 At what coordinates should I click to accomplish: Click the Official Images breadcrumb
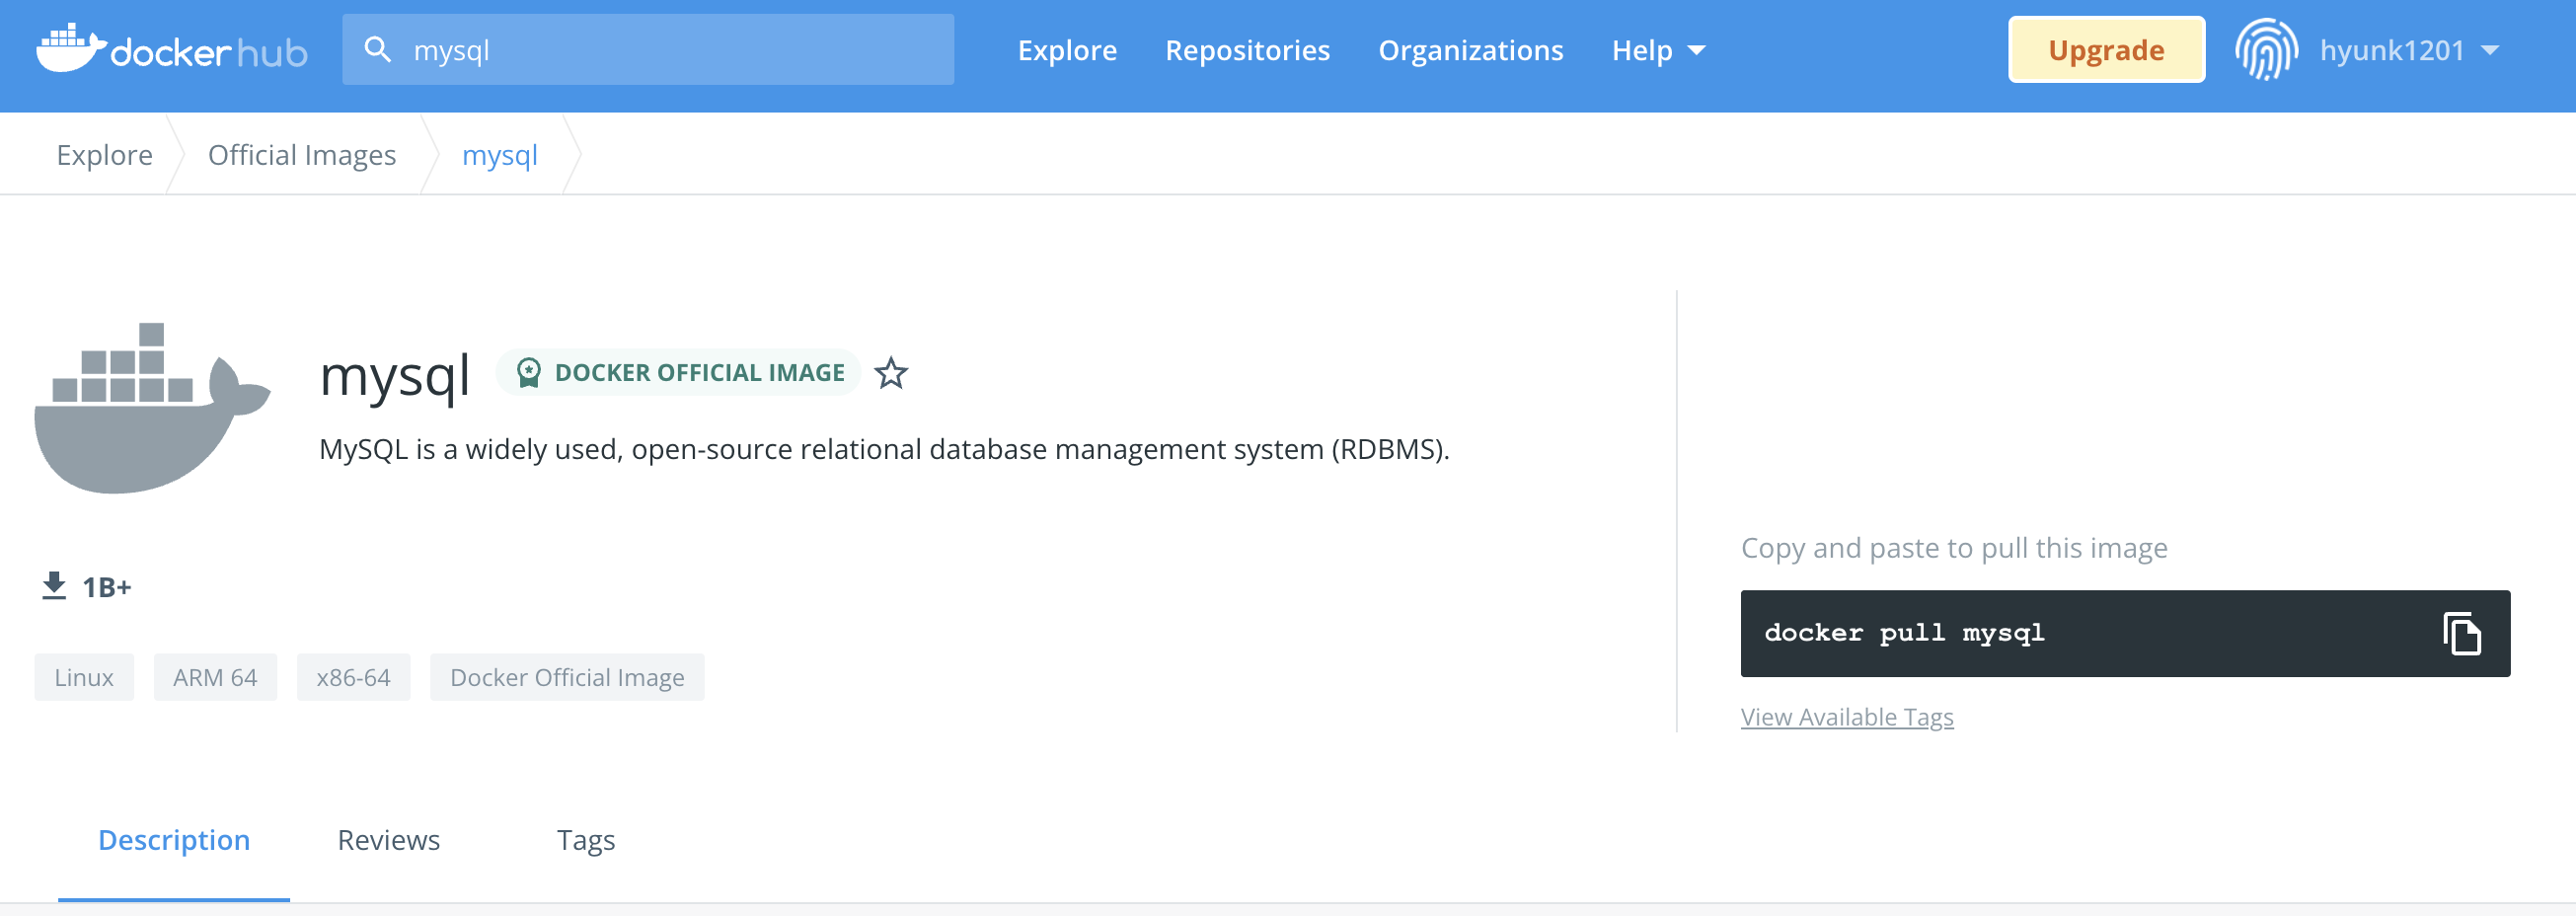point(302,155)
